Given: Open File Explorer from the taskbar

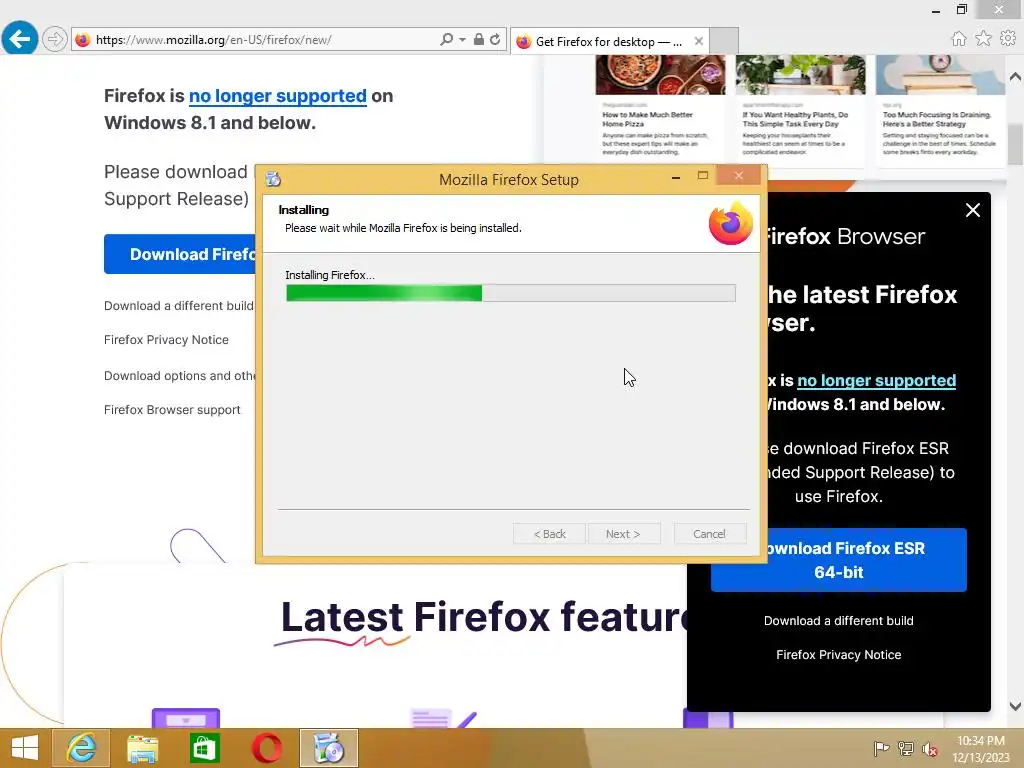Looking at the screenshot, I should [142, 748].
